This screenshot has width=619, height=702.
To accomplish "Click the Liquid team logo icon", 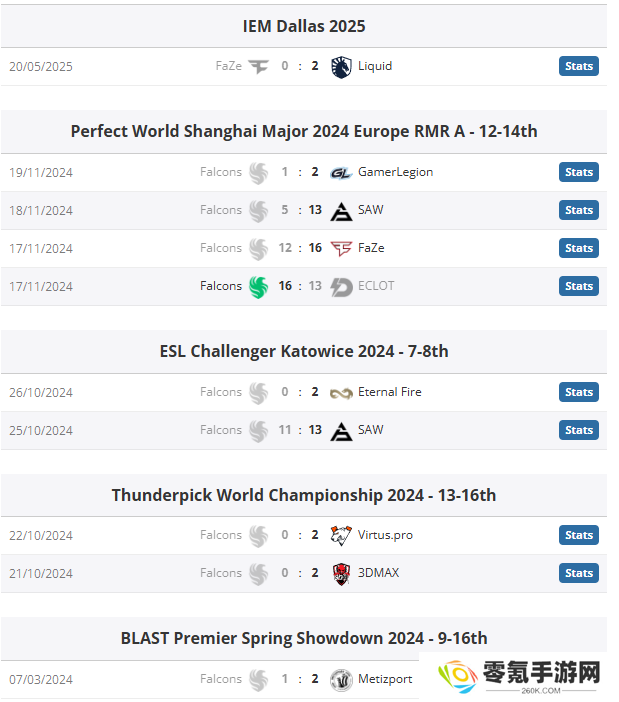I will tap(341, 67).
